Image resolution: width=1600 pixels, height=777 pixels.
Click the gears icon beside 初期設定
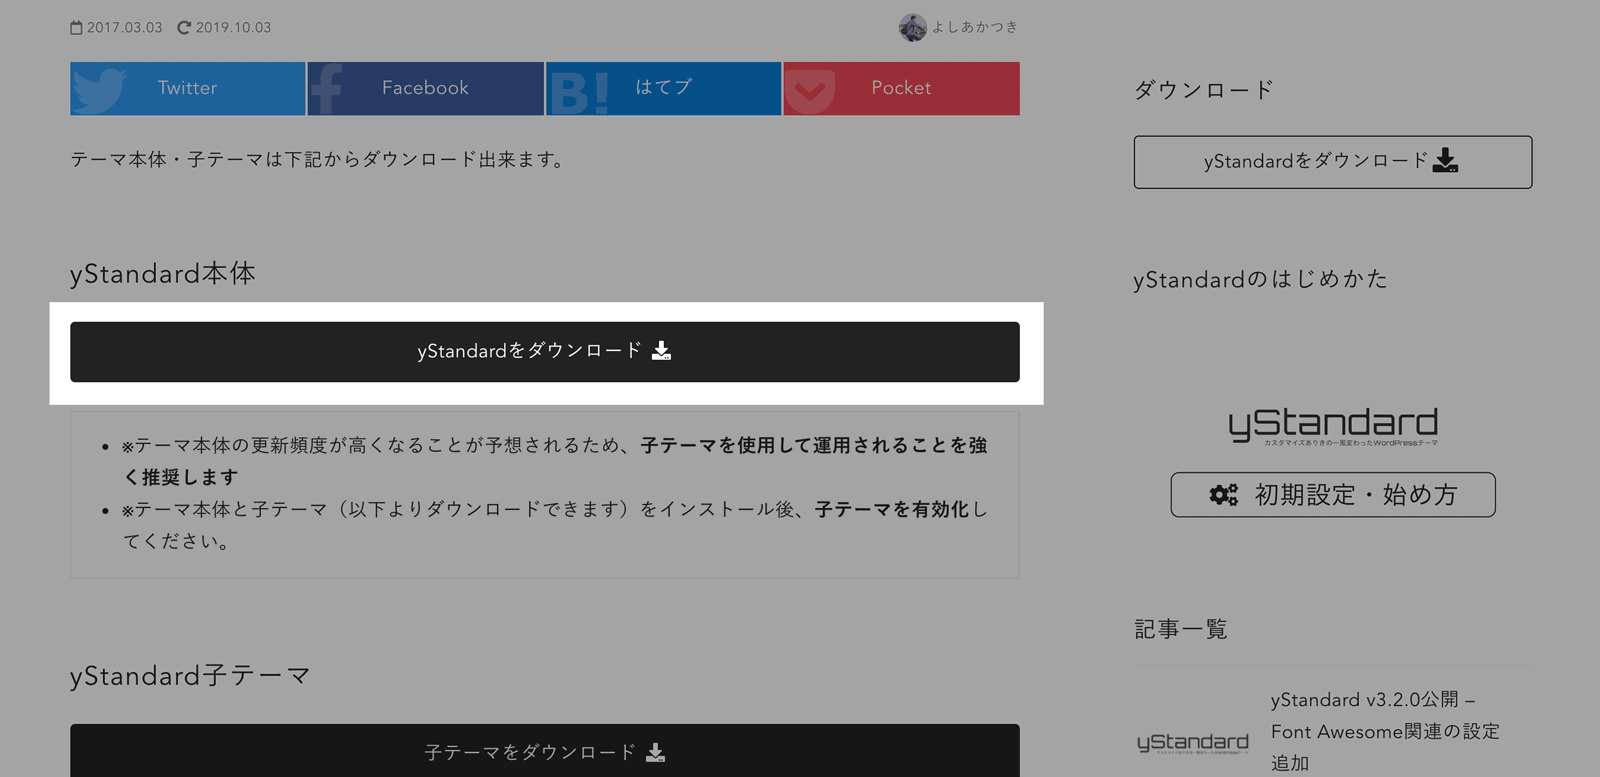point(1223,494)
